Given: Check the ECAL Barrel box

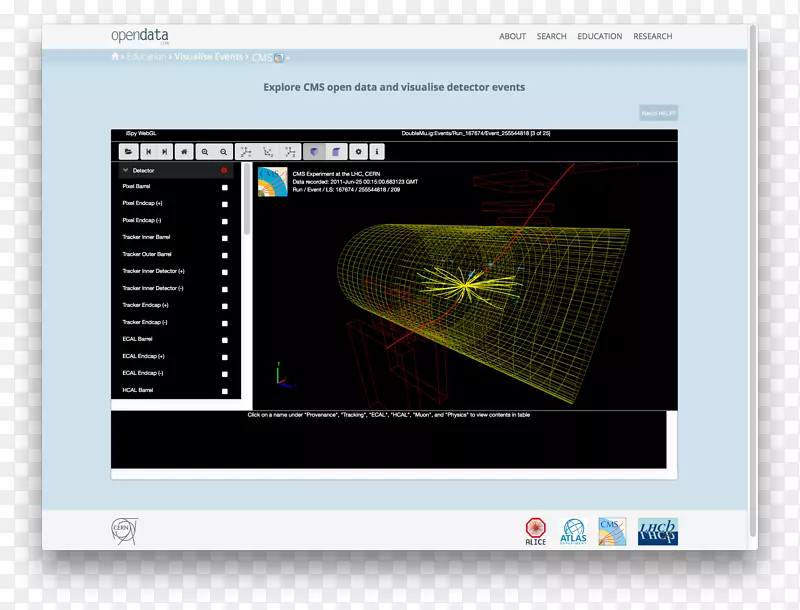Looking at the screenshot, I should (x=225, y=340).
